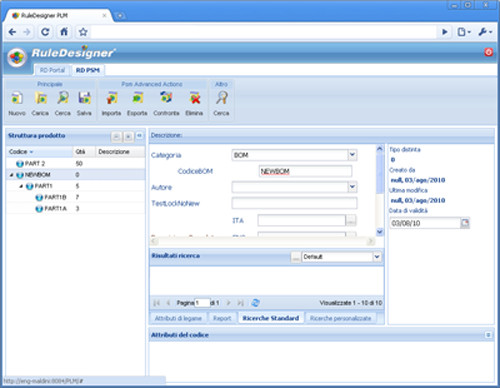Click Cerca in the Altro group

[221, 98]
